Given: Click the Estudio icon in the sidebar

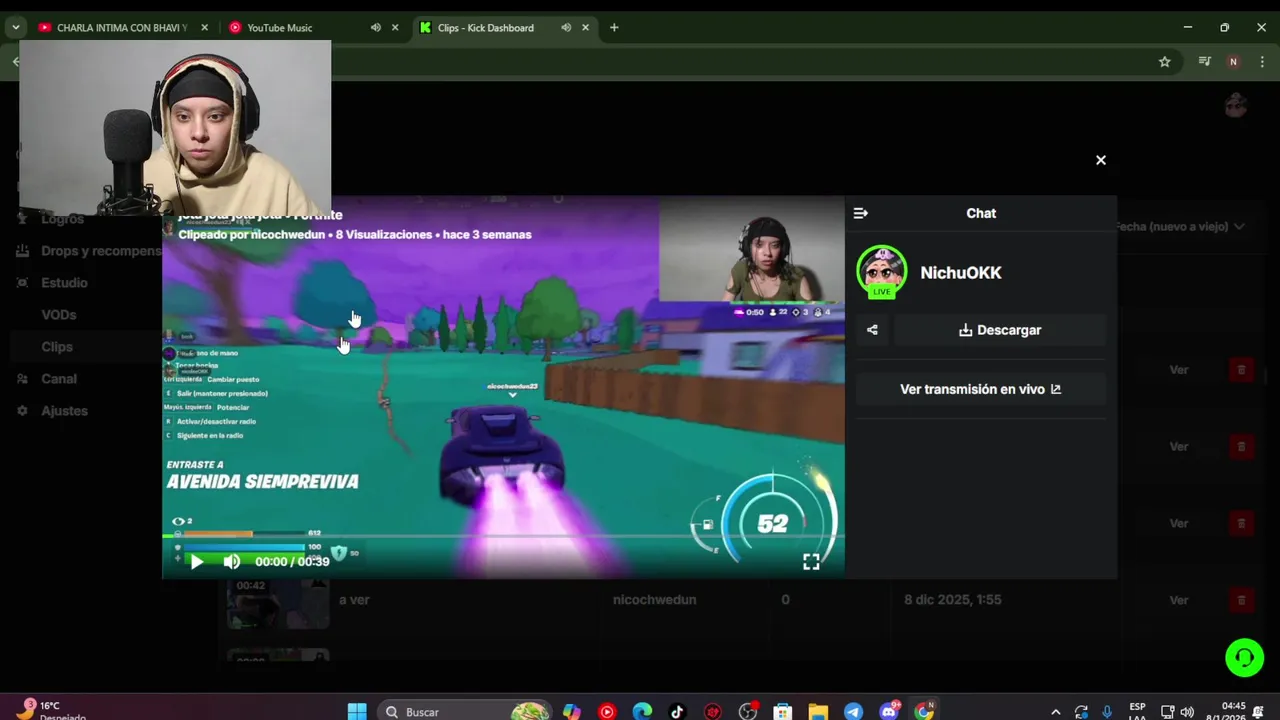Looking at the screenshot, I should pos(22,283).
